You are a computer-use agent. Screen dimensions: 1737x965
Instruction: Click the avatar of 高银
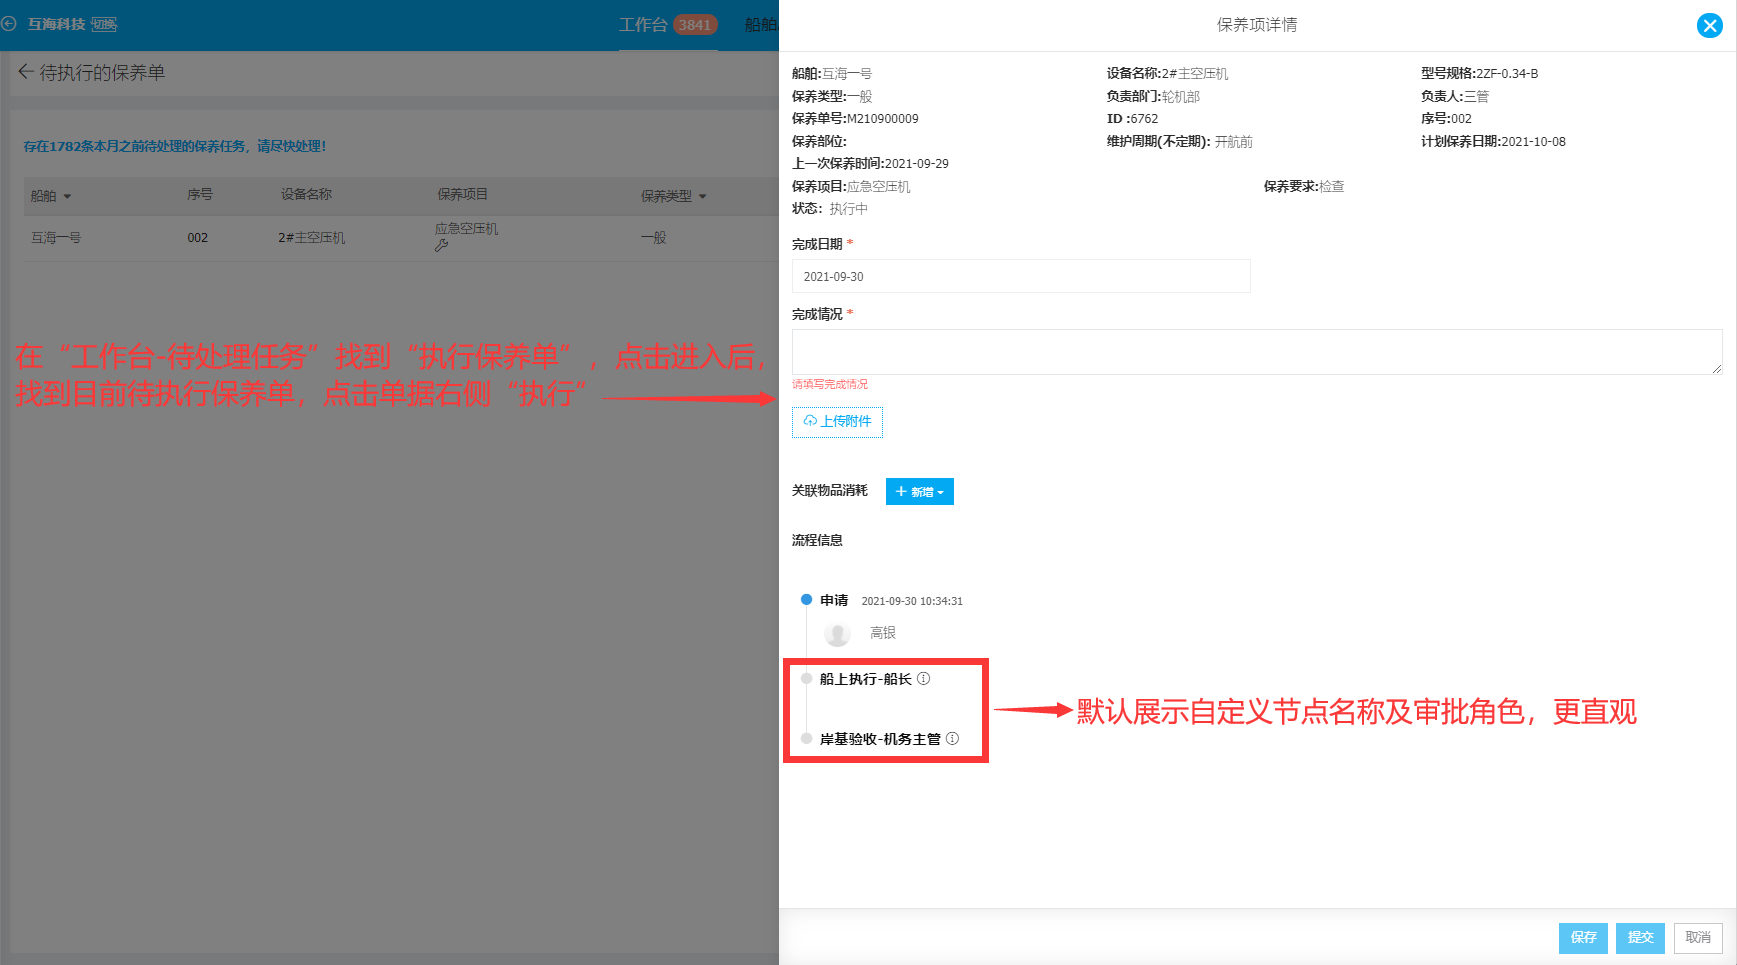[x=837, y=633]
